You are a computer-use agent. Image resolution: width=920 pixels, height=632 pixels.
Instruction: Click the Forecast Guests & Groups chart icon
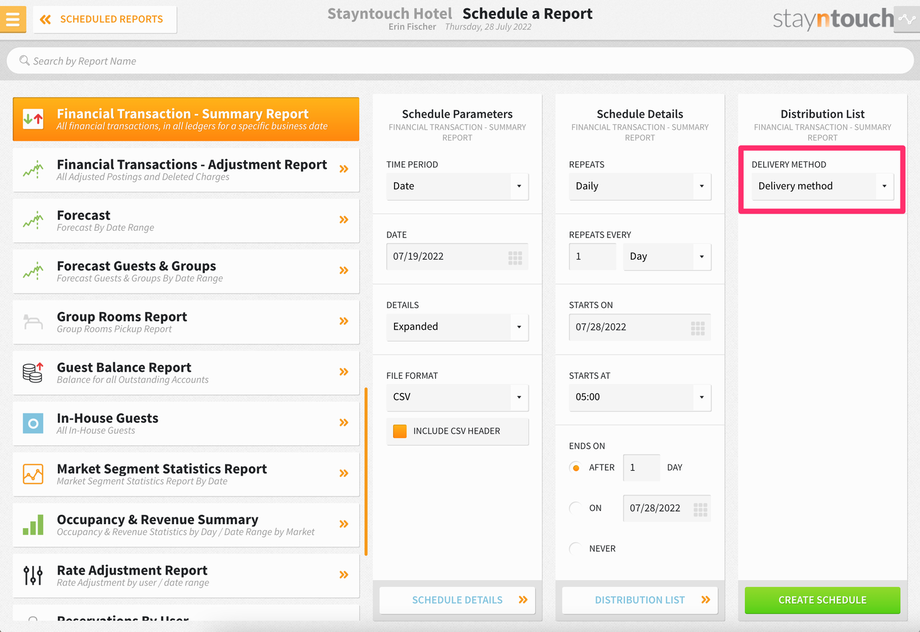pyautogui.click(x=33, y=271)
